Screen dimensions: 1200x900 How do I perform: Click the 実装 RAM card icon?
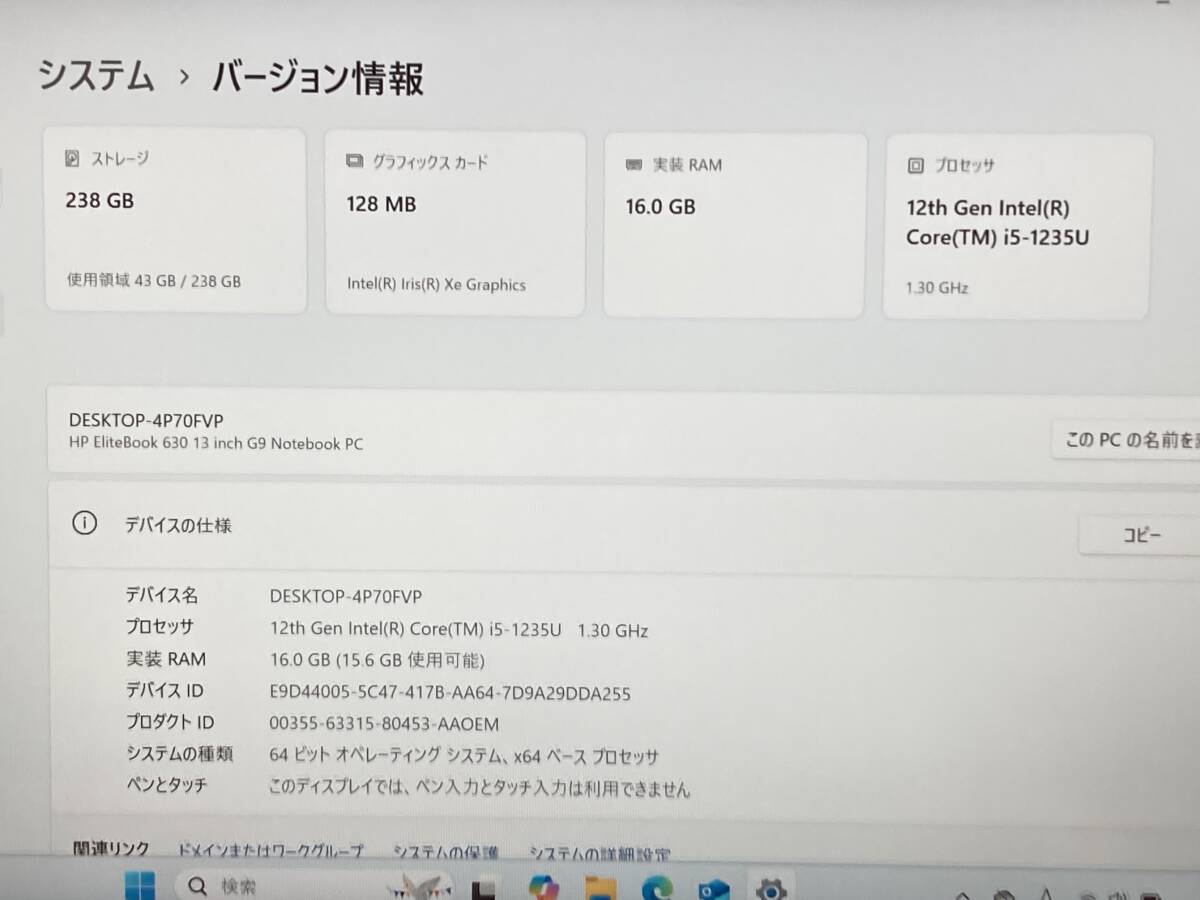tap(633, 164)
